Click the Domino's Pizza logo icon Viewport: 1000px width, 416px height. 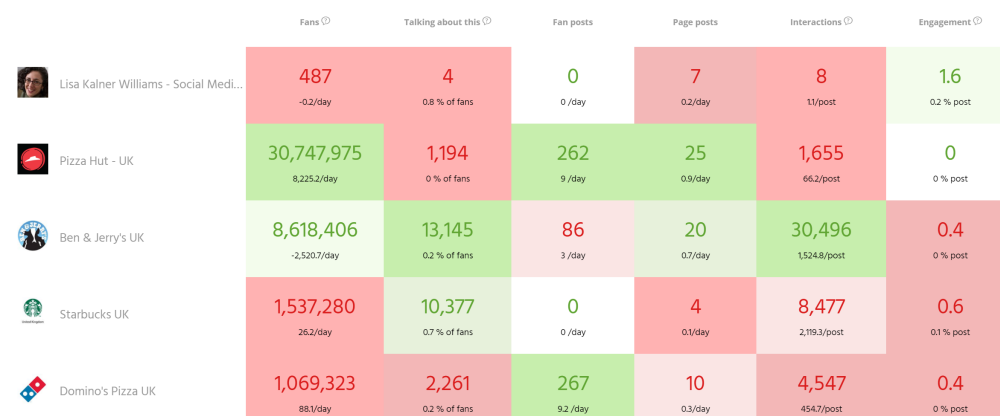pyautogui.click(x=33, y=390)
